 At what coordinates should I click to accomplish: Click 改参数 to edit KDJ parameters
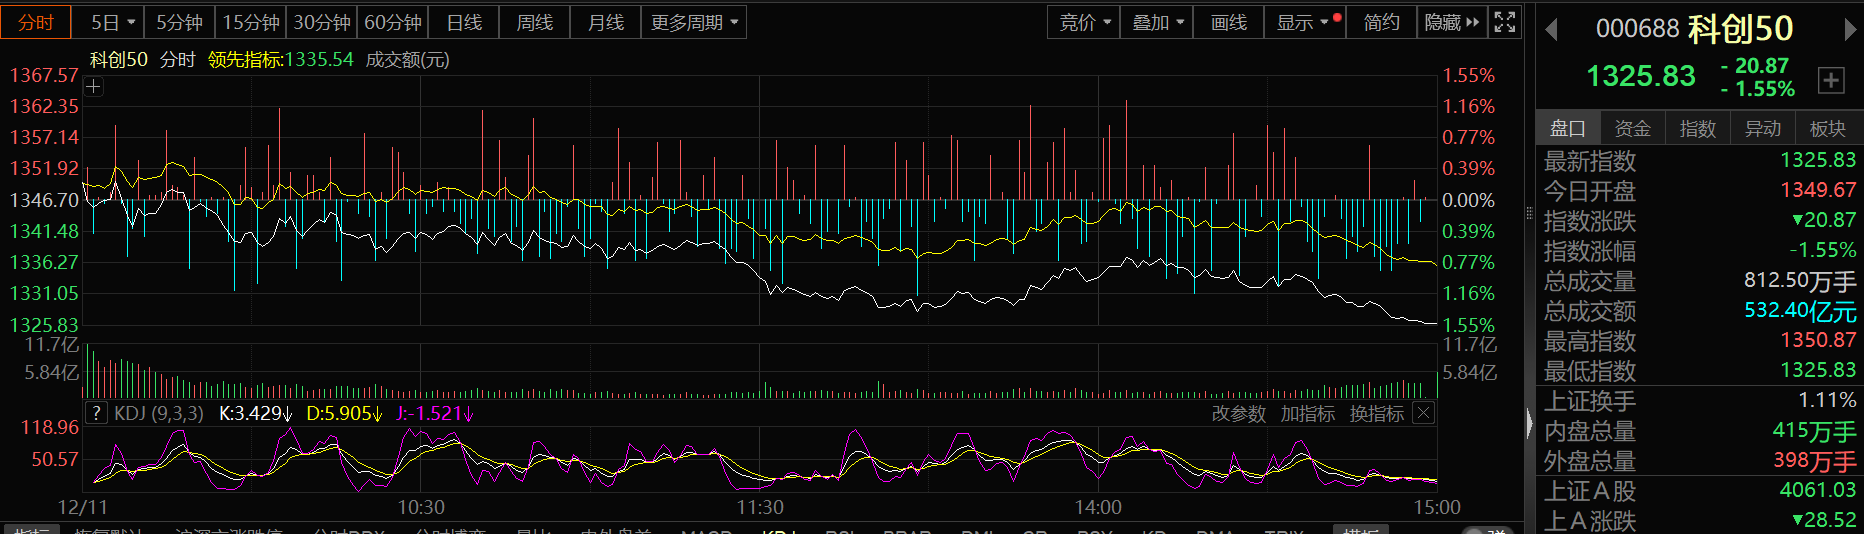1238,414
